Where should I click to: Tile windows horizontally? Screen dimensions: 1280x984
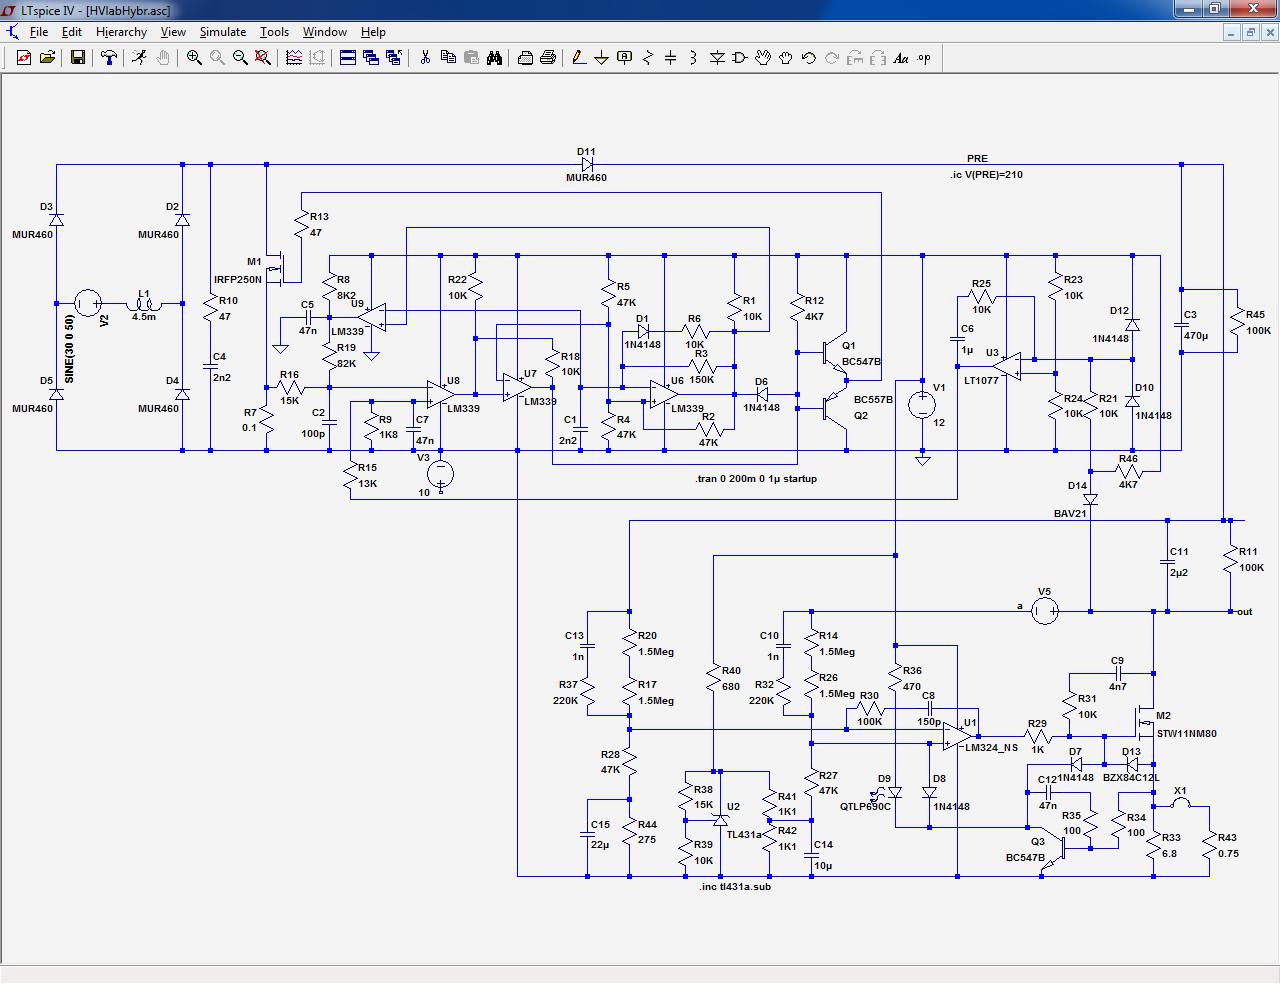point(348,58)
